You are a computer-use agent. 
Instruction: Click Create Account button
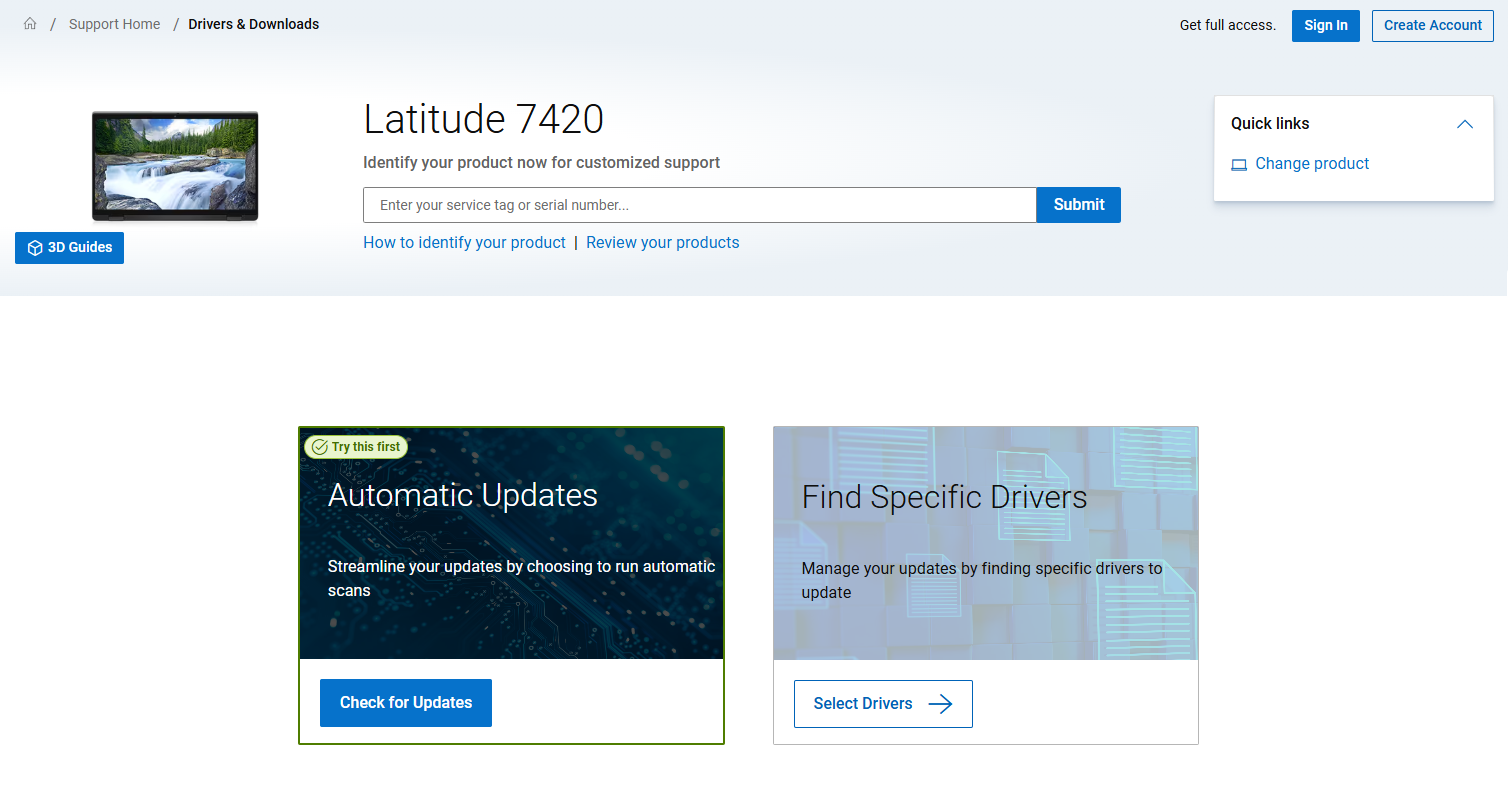point(1433,25)
